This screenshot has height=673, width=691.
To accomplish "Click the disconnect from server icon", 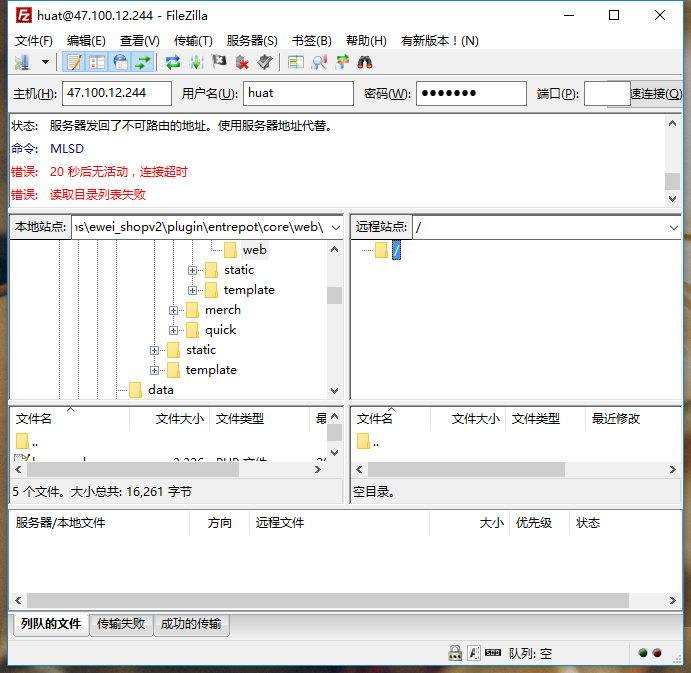I will click(242, 62).
